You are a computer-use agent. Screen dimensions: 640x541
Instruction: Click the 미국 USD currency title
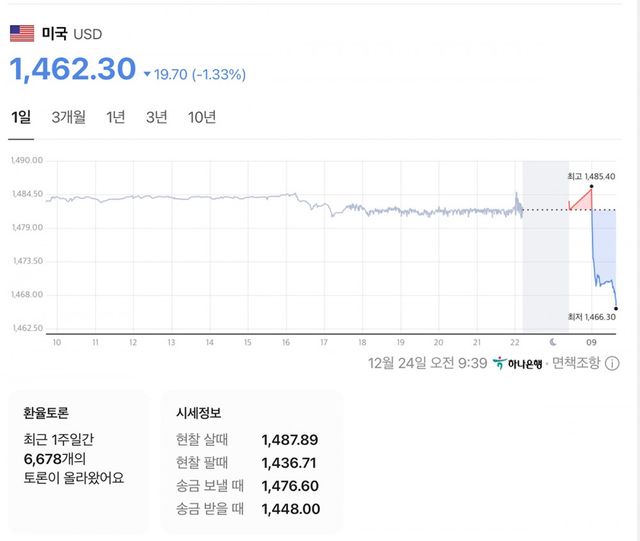tap(71, 34)
